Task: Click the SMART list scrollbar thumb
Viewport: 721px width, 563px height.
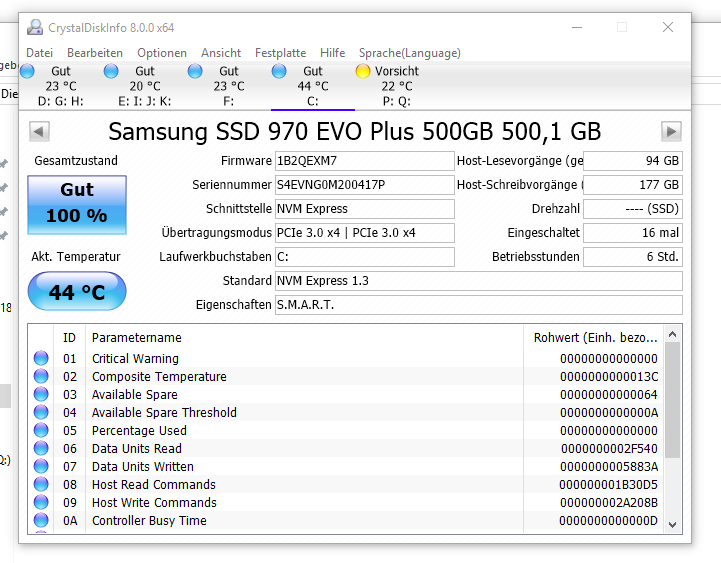Action: point(672,400)
